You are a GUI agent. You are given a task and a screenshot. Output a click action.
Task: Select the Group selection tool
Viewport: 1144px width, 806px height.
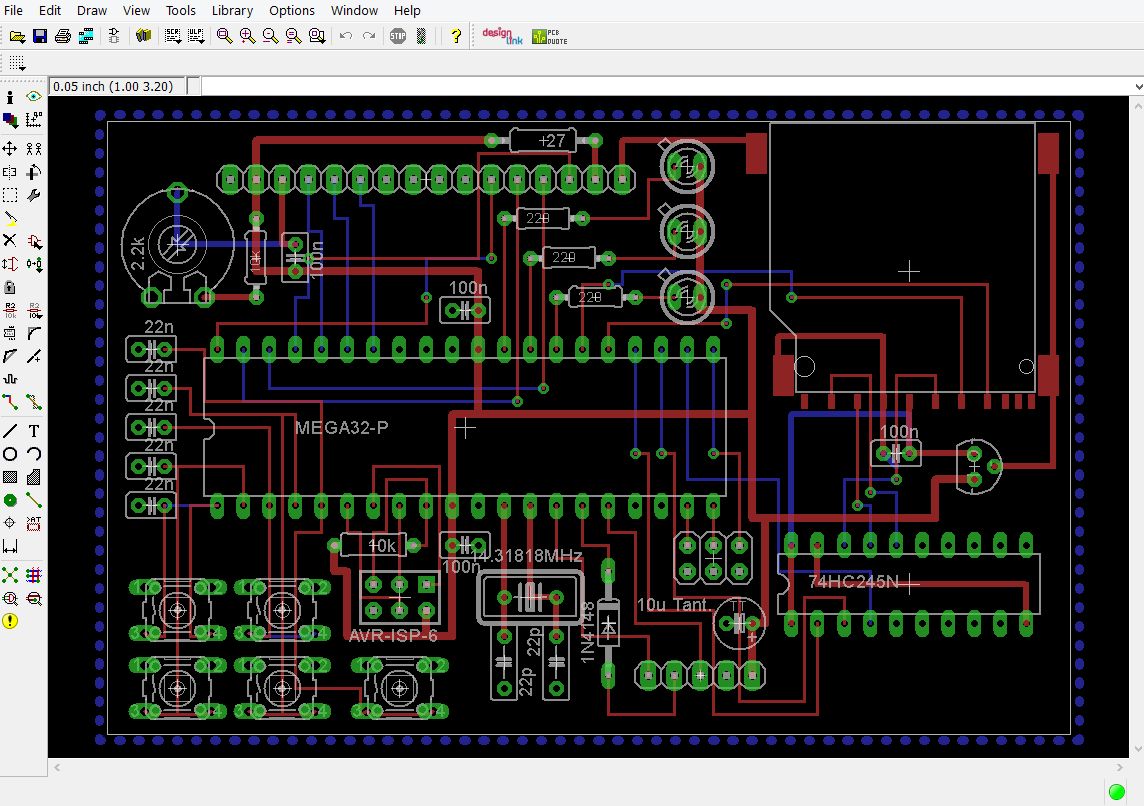(9, 195)
